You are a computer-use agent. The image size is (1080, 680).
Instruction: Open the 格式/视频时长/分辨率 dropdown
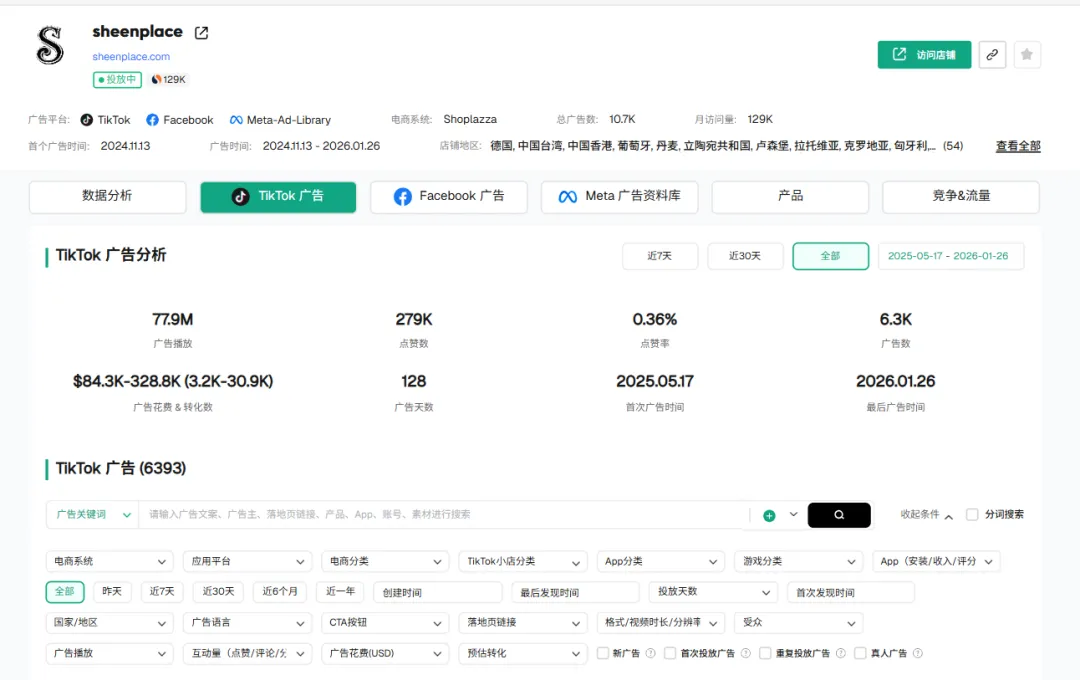[x=661, y=623]
